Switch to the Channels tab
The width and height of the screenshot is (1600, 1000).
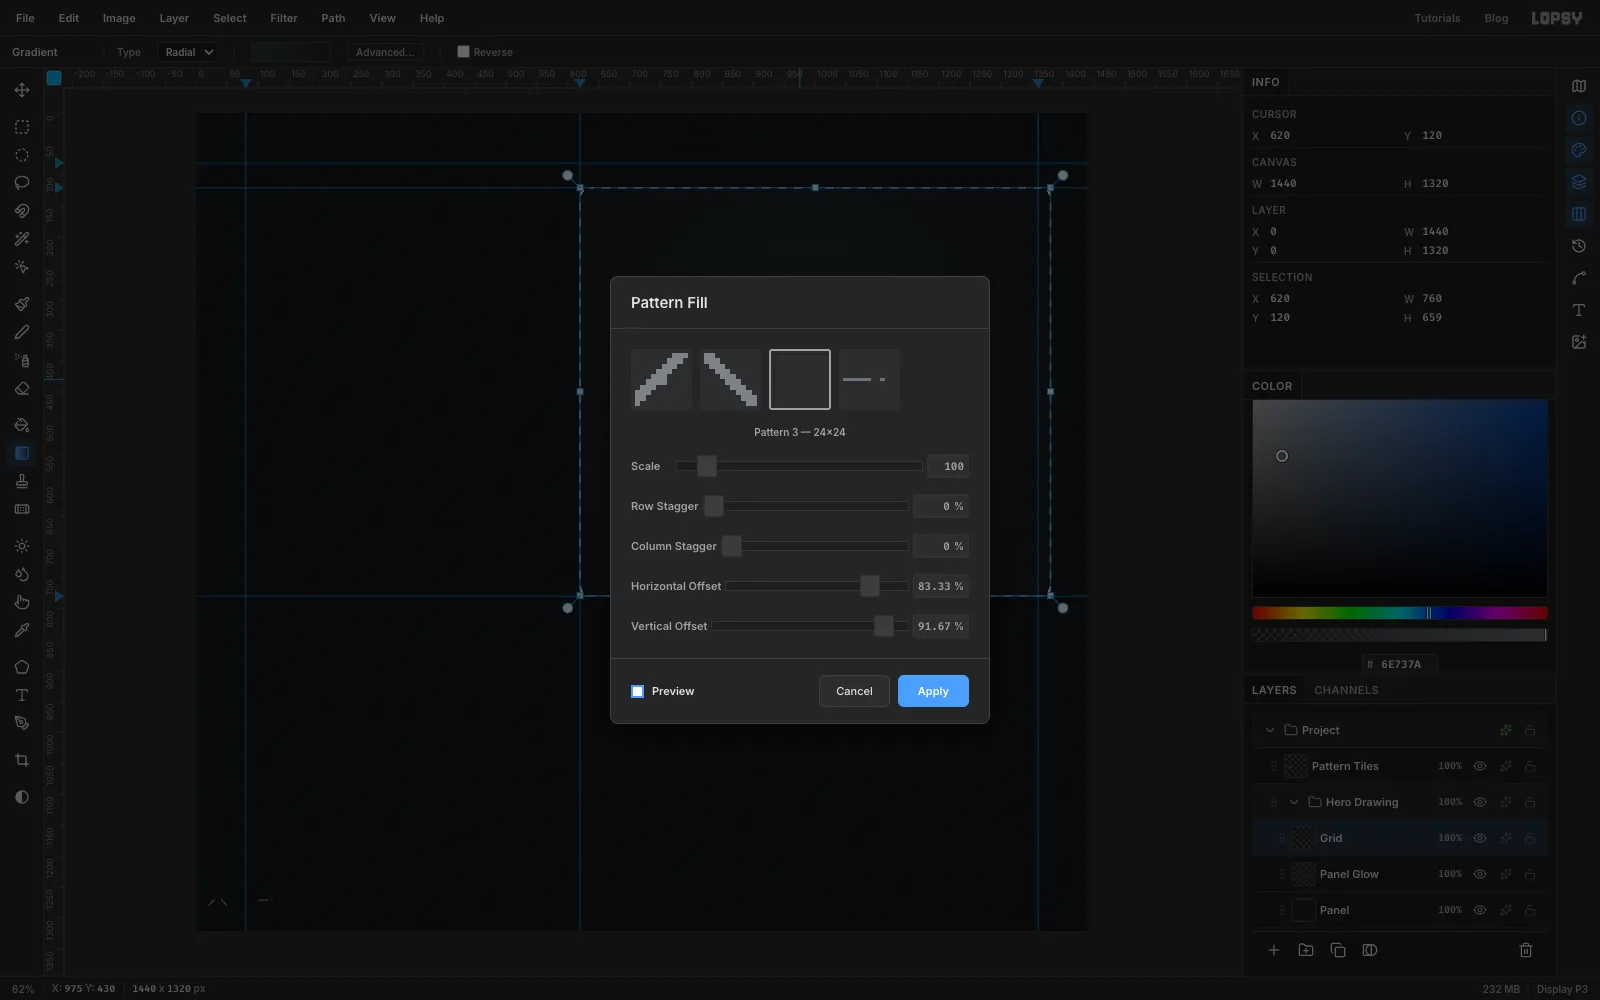[x=1346, y=690]
